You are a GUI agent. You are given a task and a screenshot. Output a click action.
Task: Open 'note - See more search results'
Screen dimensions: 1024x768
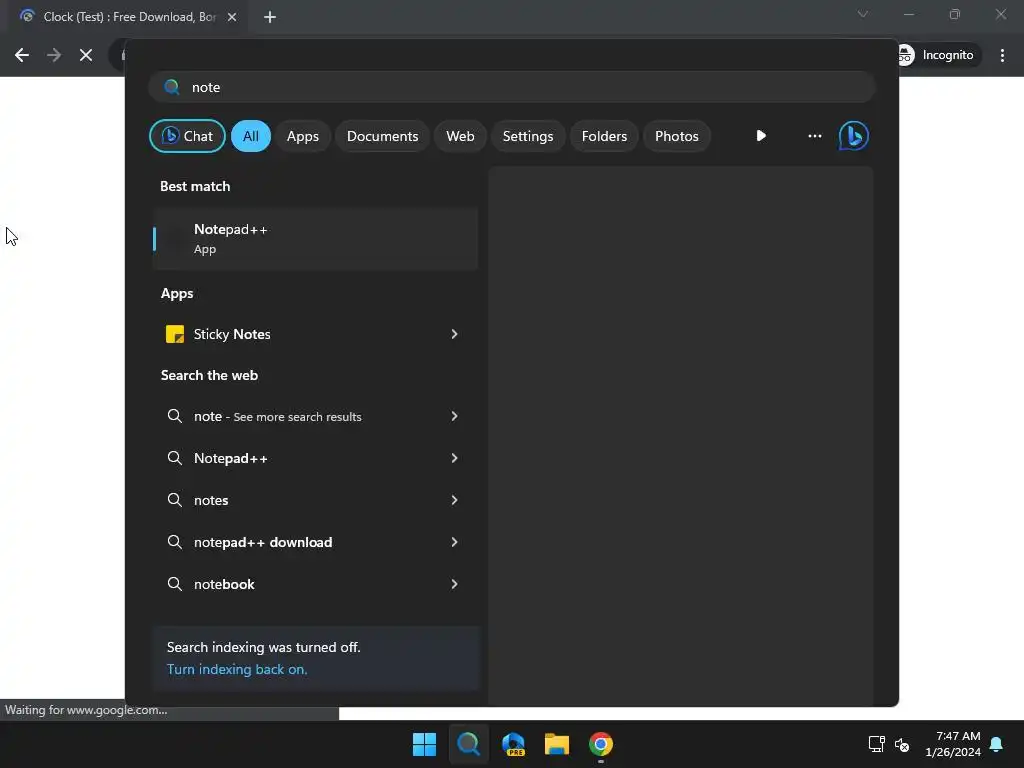tap(315, 416)
